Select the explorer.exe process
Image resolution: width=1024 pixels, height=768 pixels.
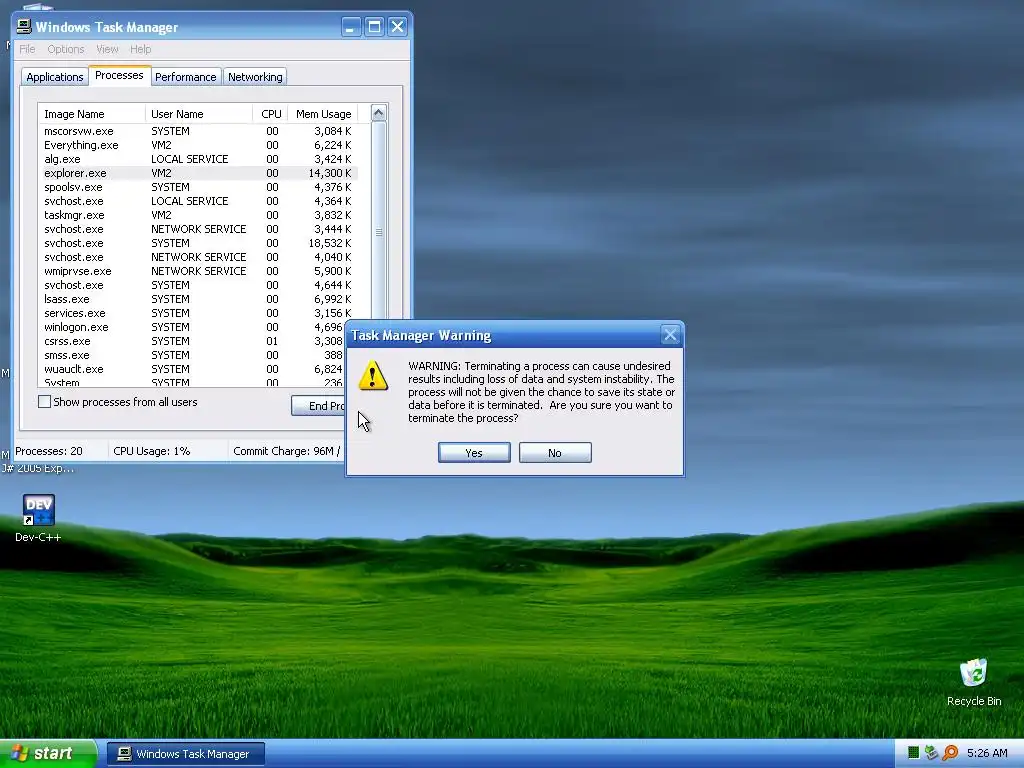198,173
